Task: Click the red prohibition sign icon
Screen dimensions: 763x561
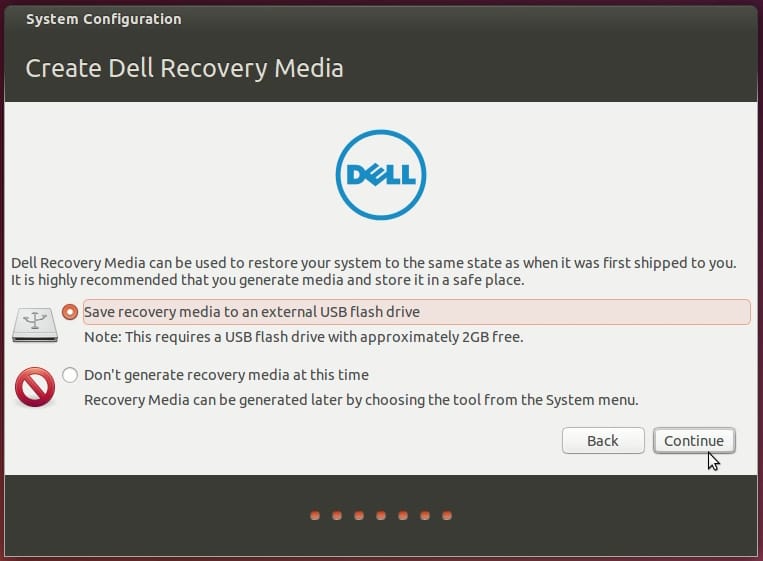Action: tap(34, 387)
